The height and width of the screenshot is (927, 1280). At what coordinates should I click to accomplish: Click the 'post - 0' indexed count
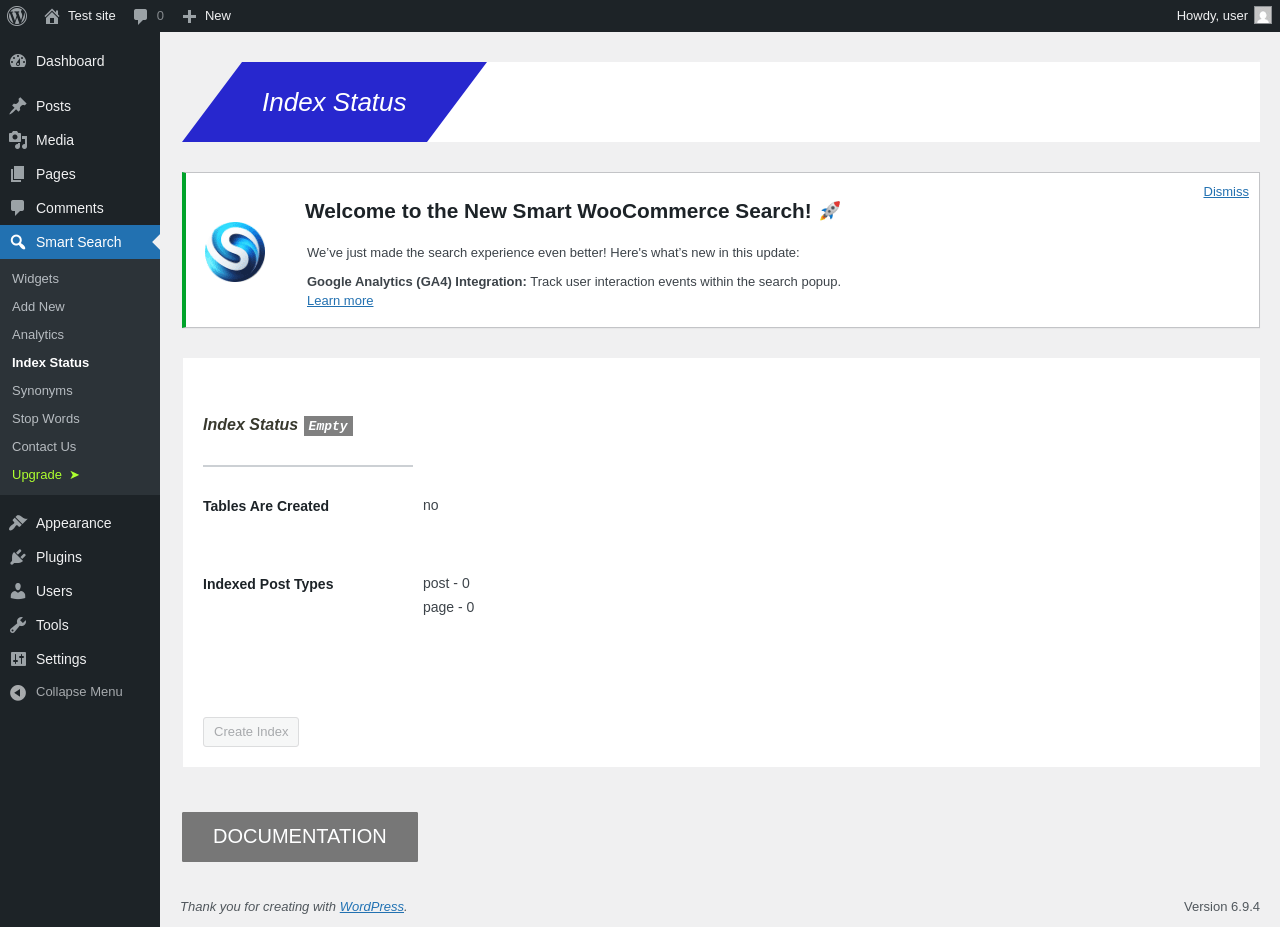[x=446, y=583]
